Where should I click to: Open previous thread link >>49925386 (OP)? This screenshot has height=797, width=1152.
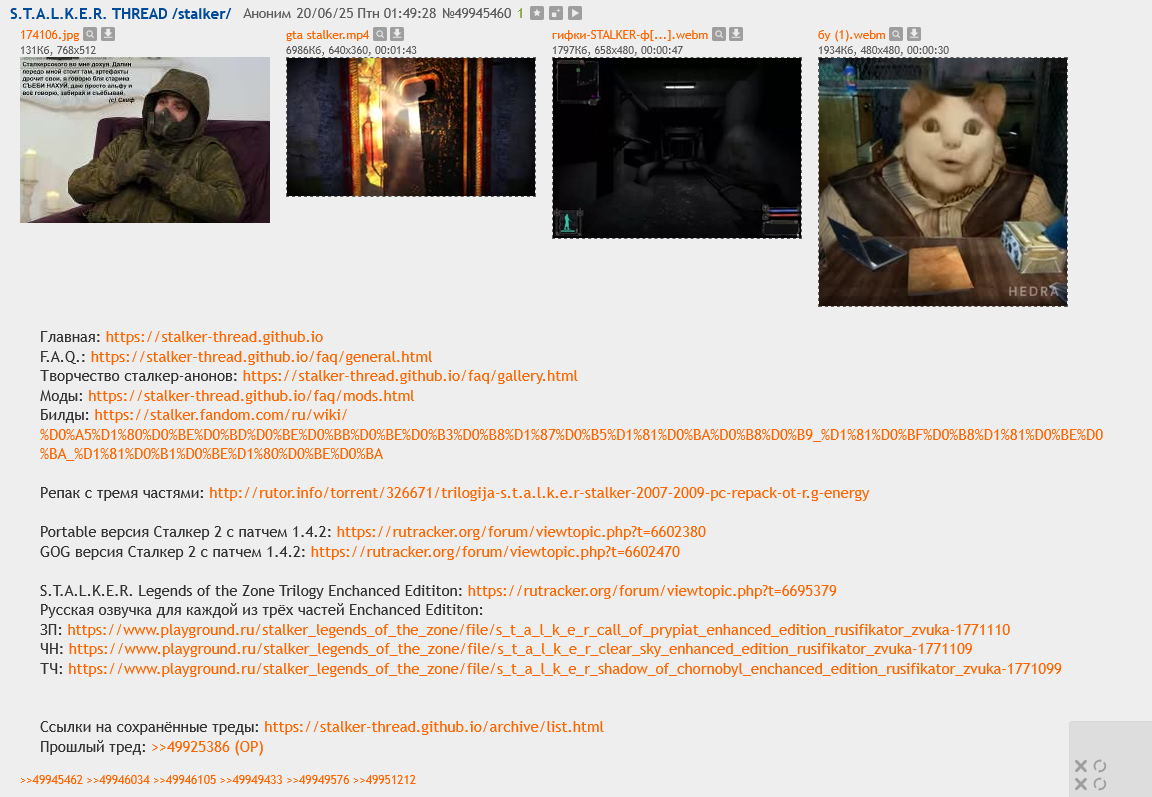tap(207, 747)
